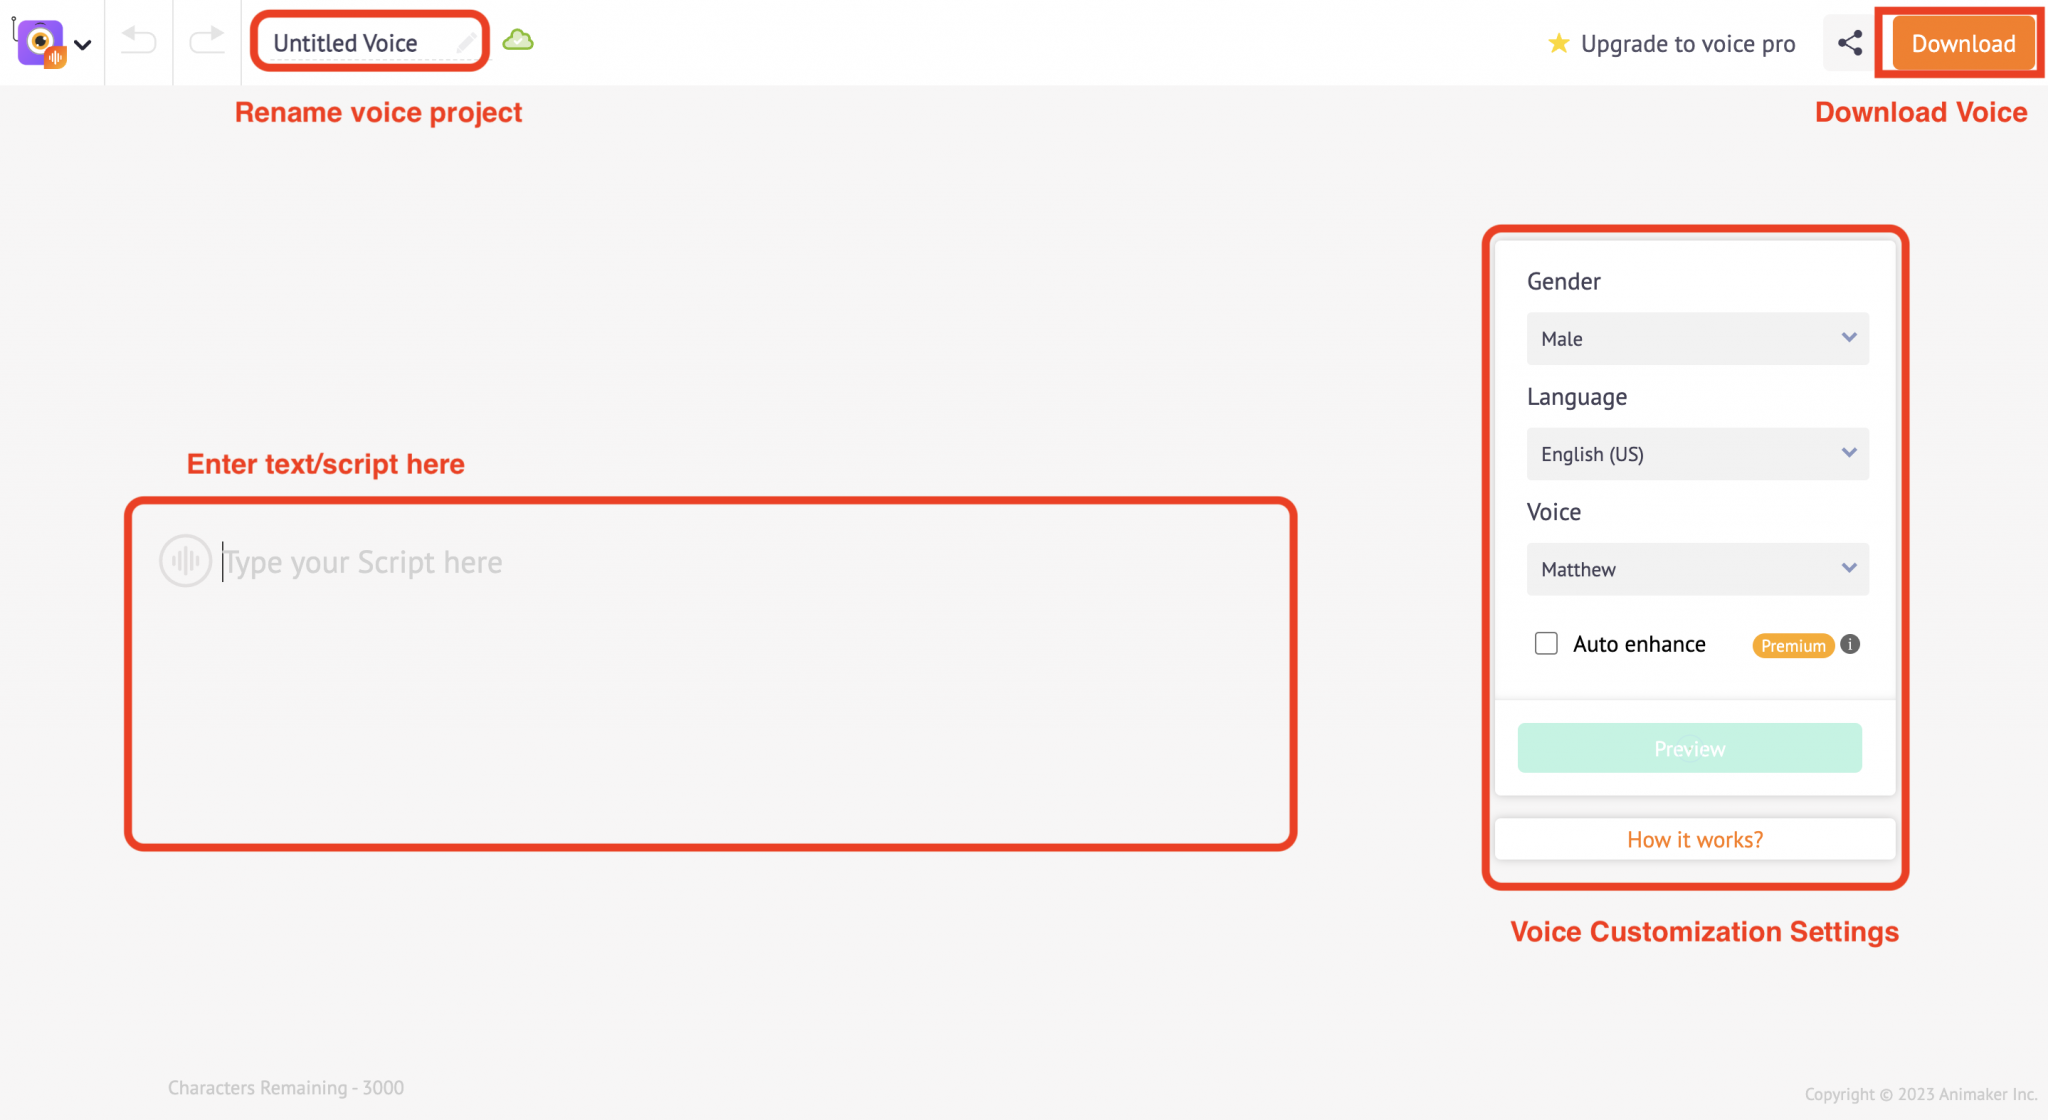The image size is (2048, 1120).
Task: Open the How it works? link
Action: point(1694,839)
